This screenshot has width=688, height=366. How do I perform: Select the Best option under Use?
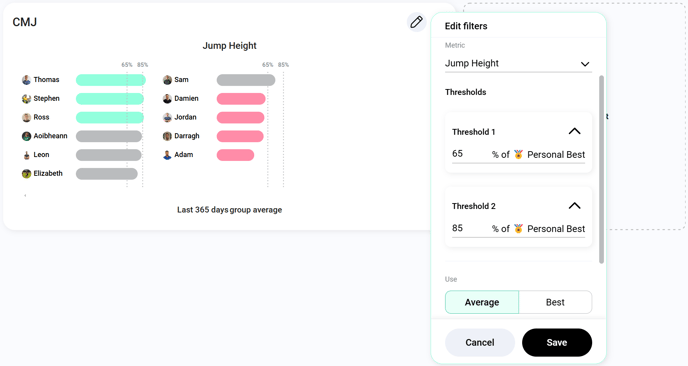coord(555,302)
